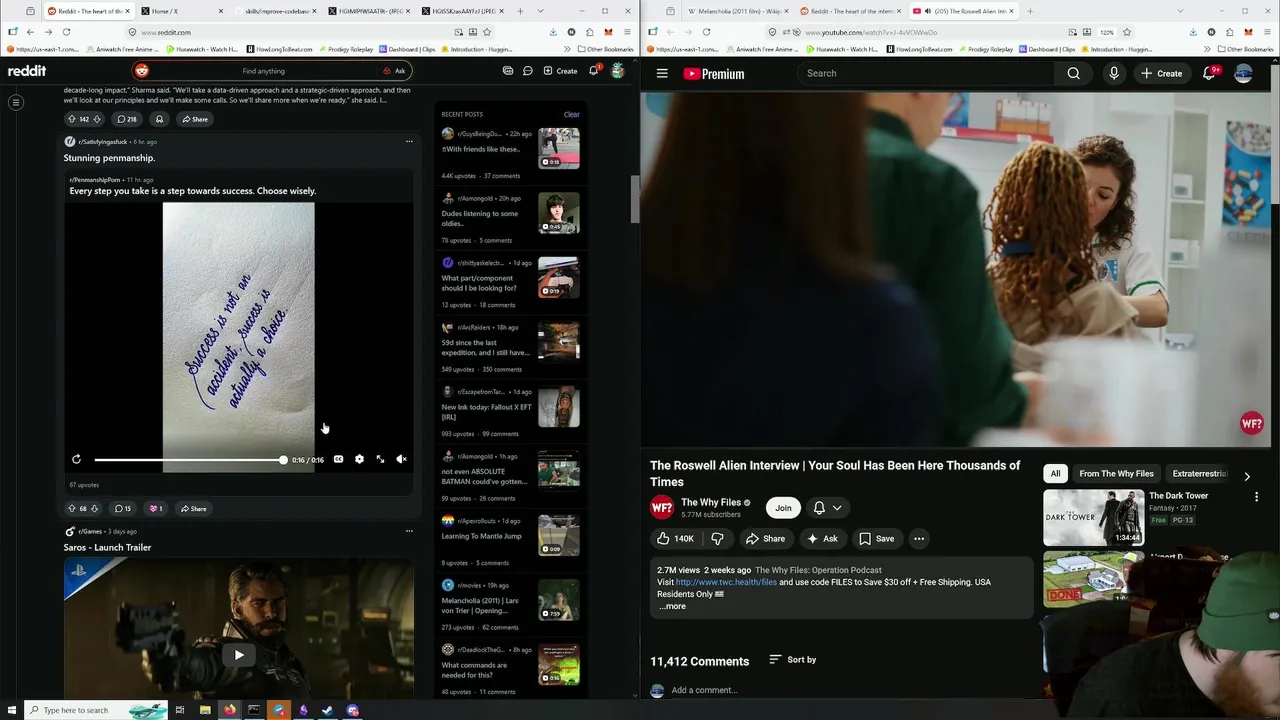Focus the YouTube search field
The image size is (1280, 720).
pyautogui.click(x=925, y=73)
